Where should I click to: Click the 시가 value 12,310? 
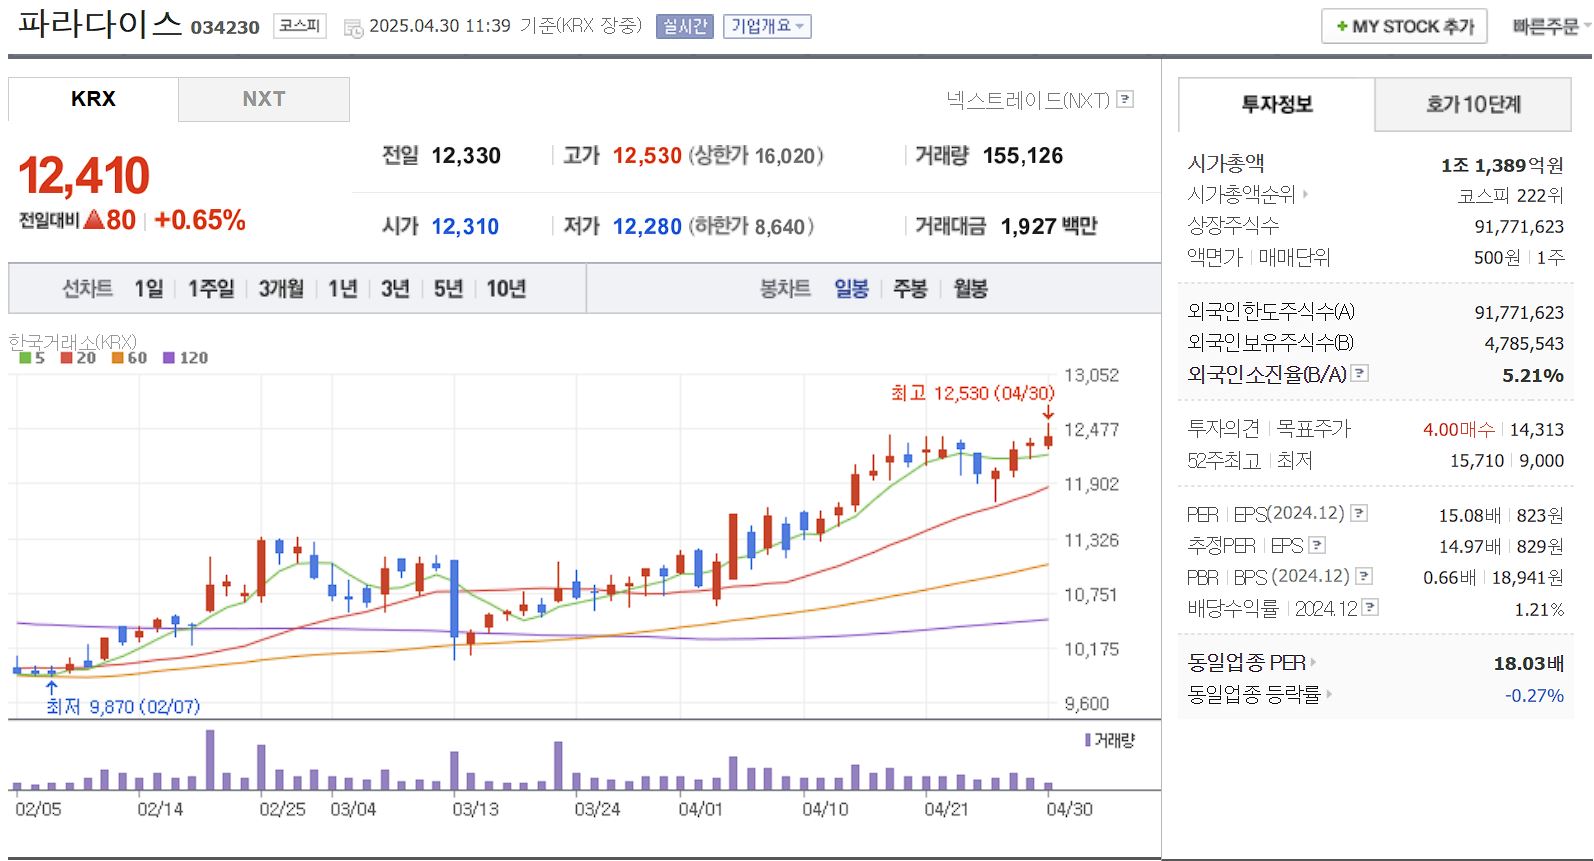(465, 226)
